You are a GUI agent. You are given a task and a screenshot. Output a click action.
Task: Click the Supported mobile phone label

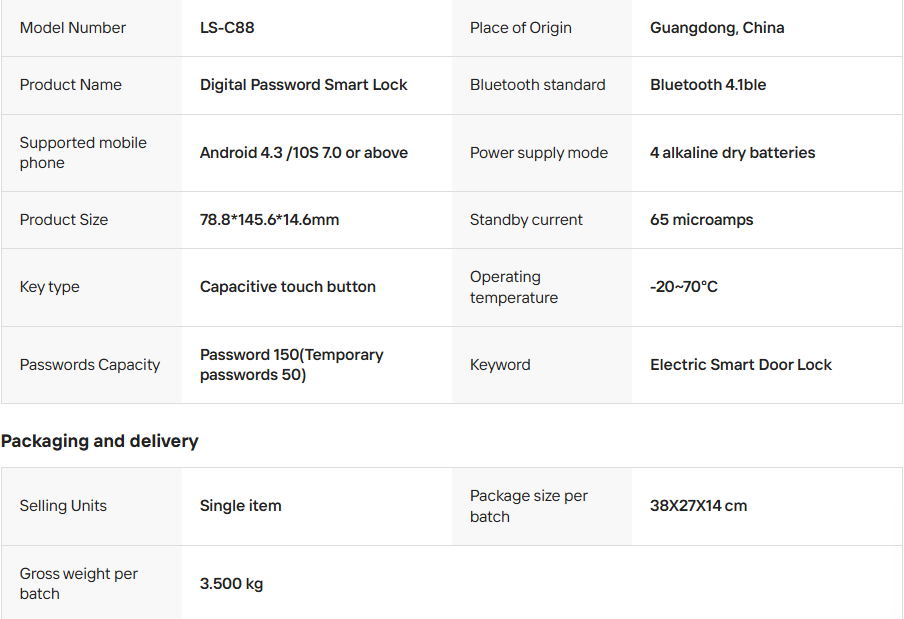click(83, 153)
